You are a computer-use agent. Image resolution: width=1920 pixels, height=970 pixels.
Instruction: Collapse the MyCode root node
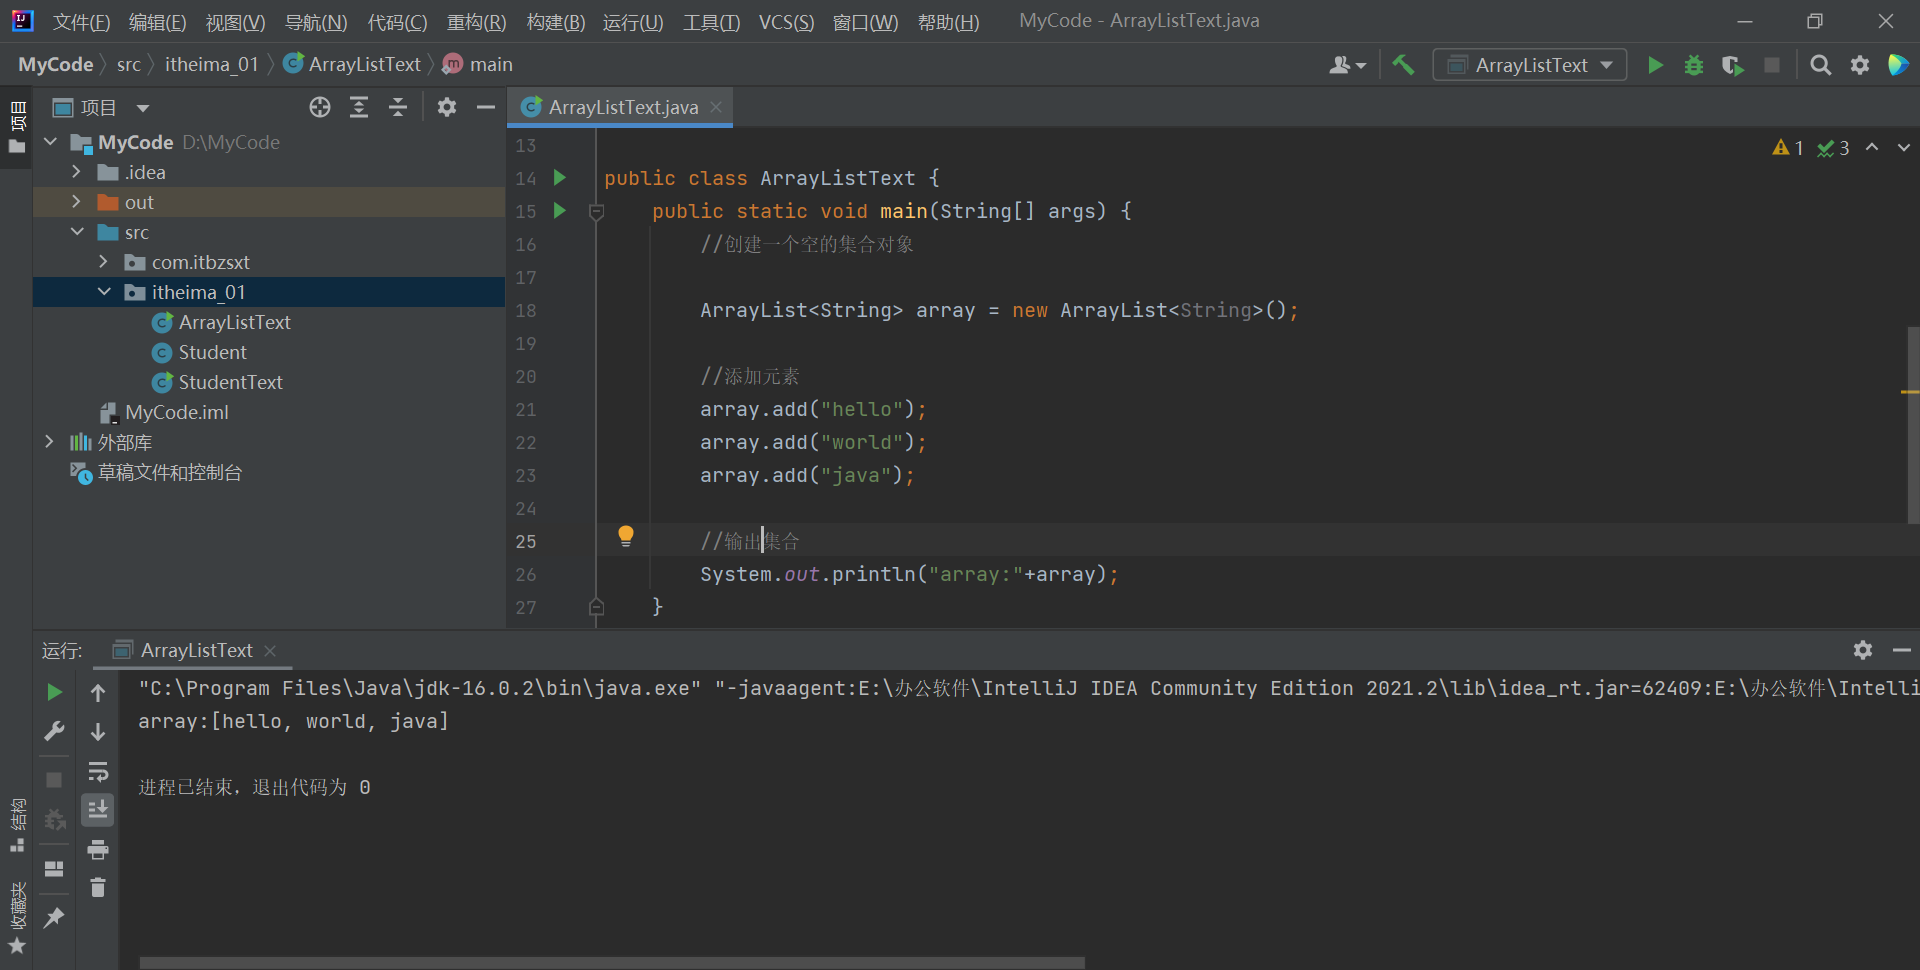point(50,142)
